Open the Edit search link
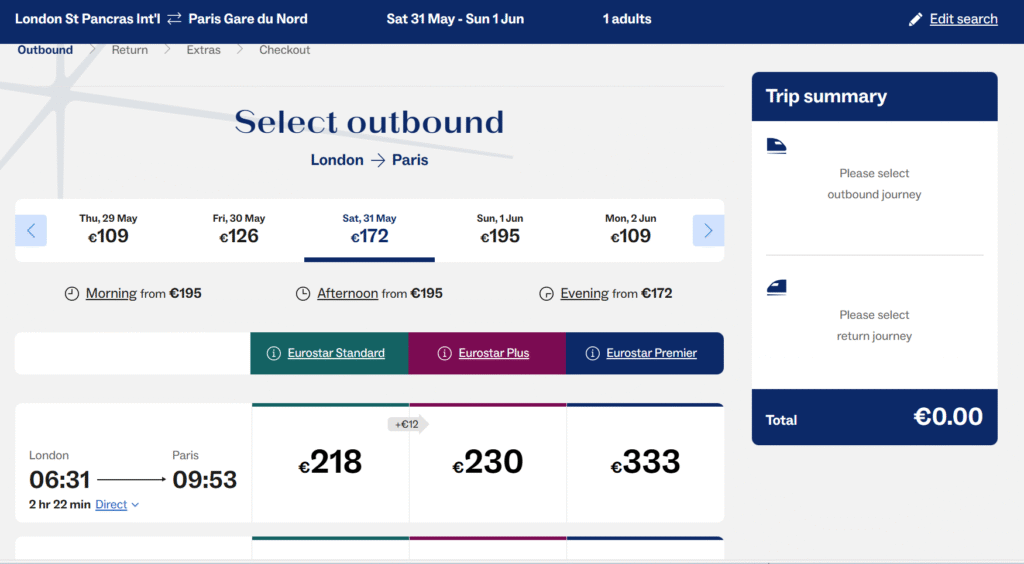The width and height of the screenshot is (1024, 564). [x=963, y=19]
